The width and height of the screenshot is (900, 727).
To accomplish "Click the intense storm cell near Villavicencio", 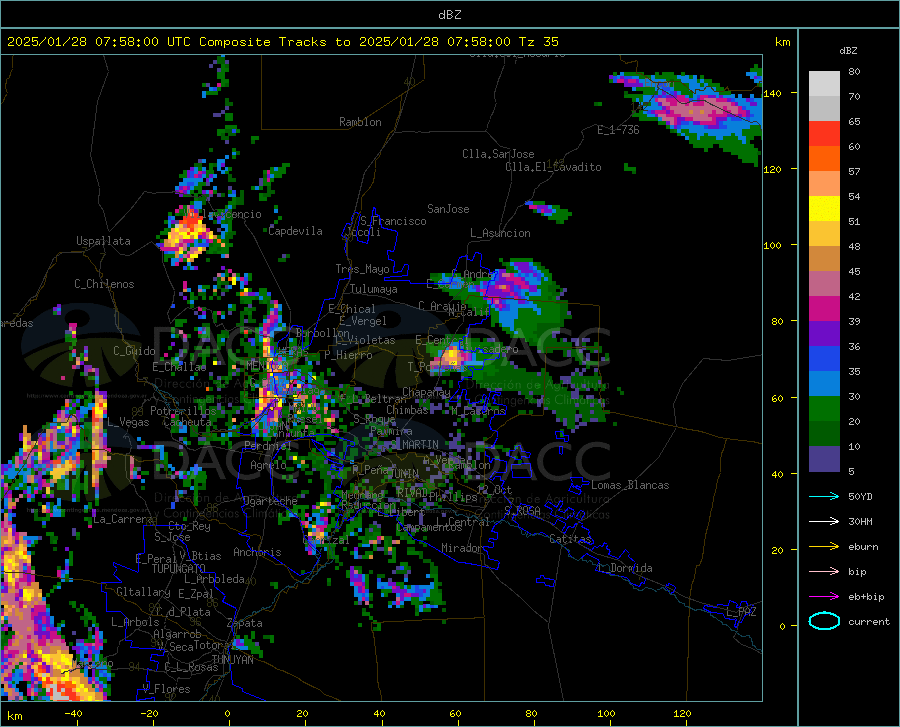I will click(189, 236).
